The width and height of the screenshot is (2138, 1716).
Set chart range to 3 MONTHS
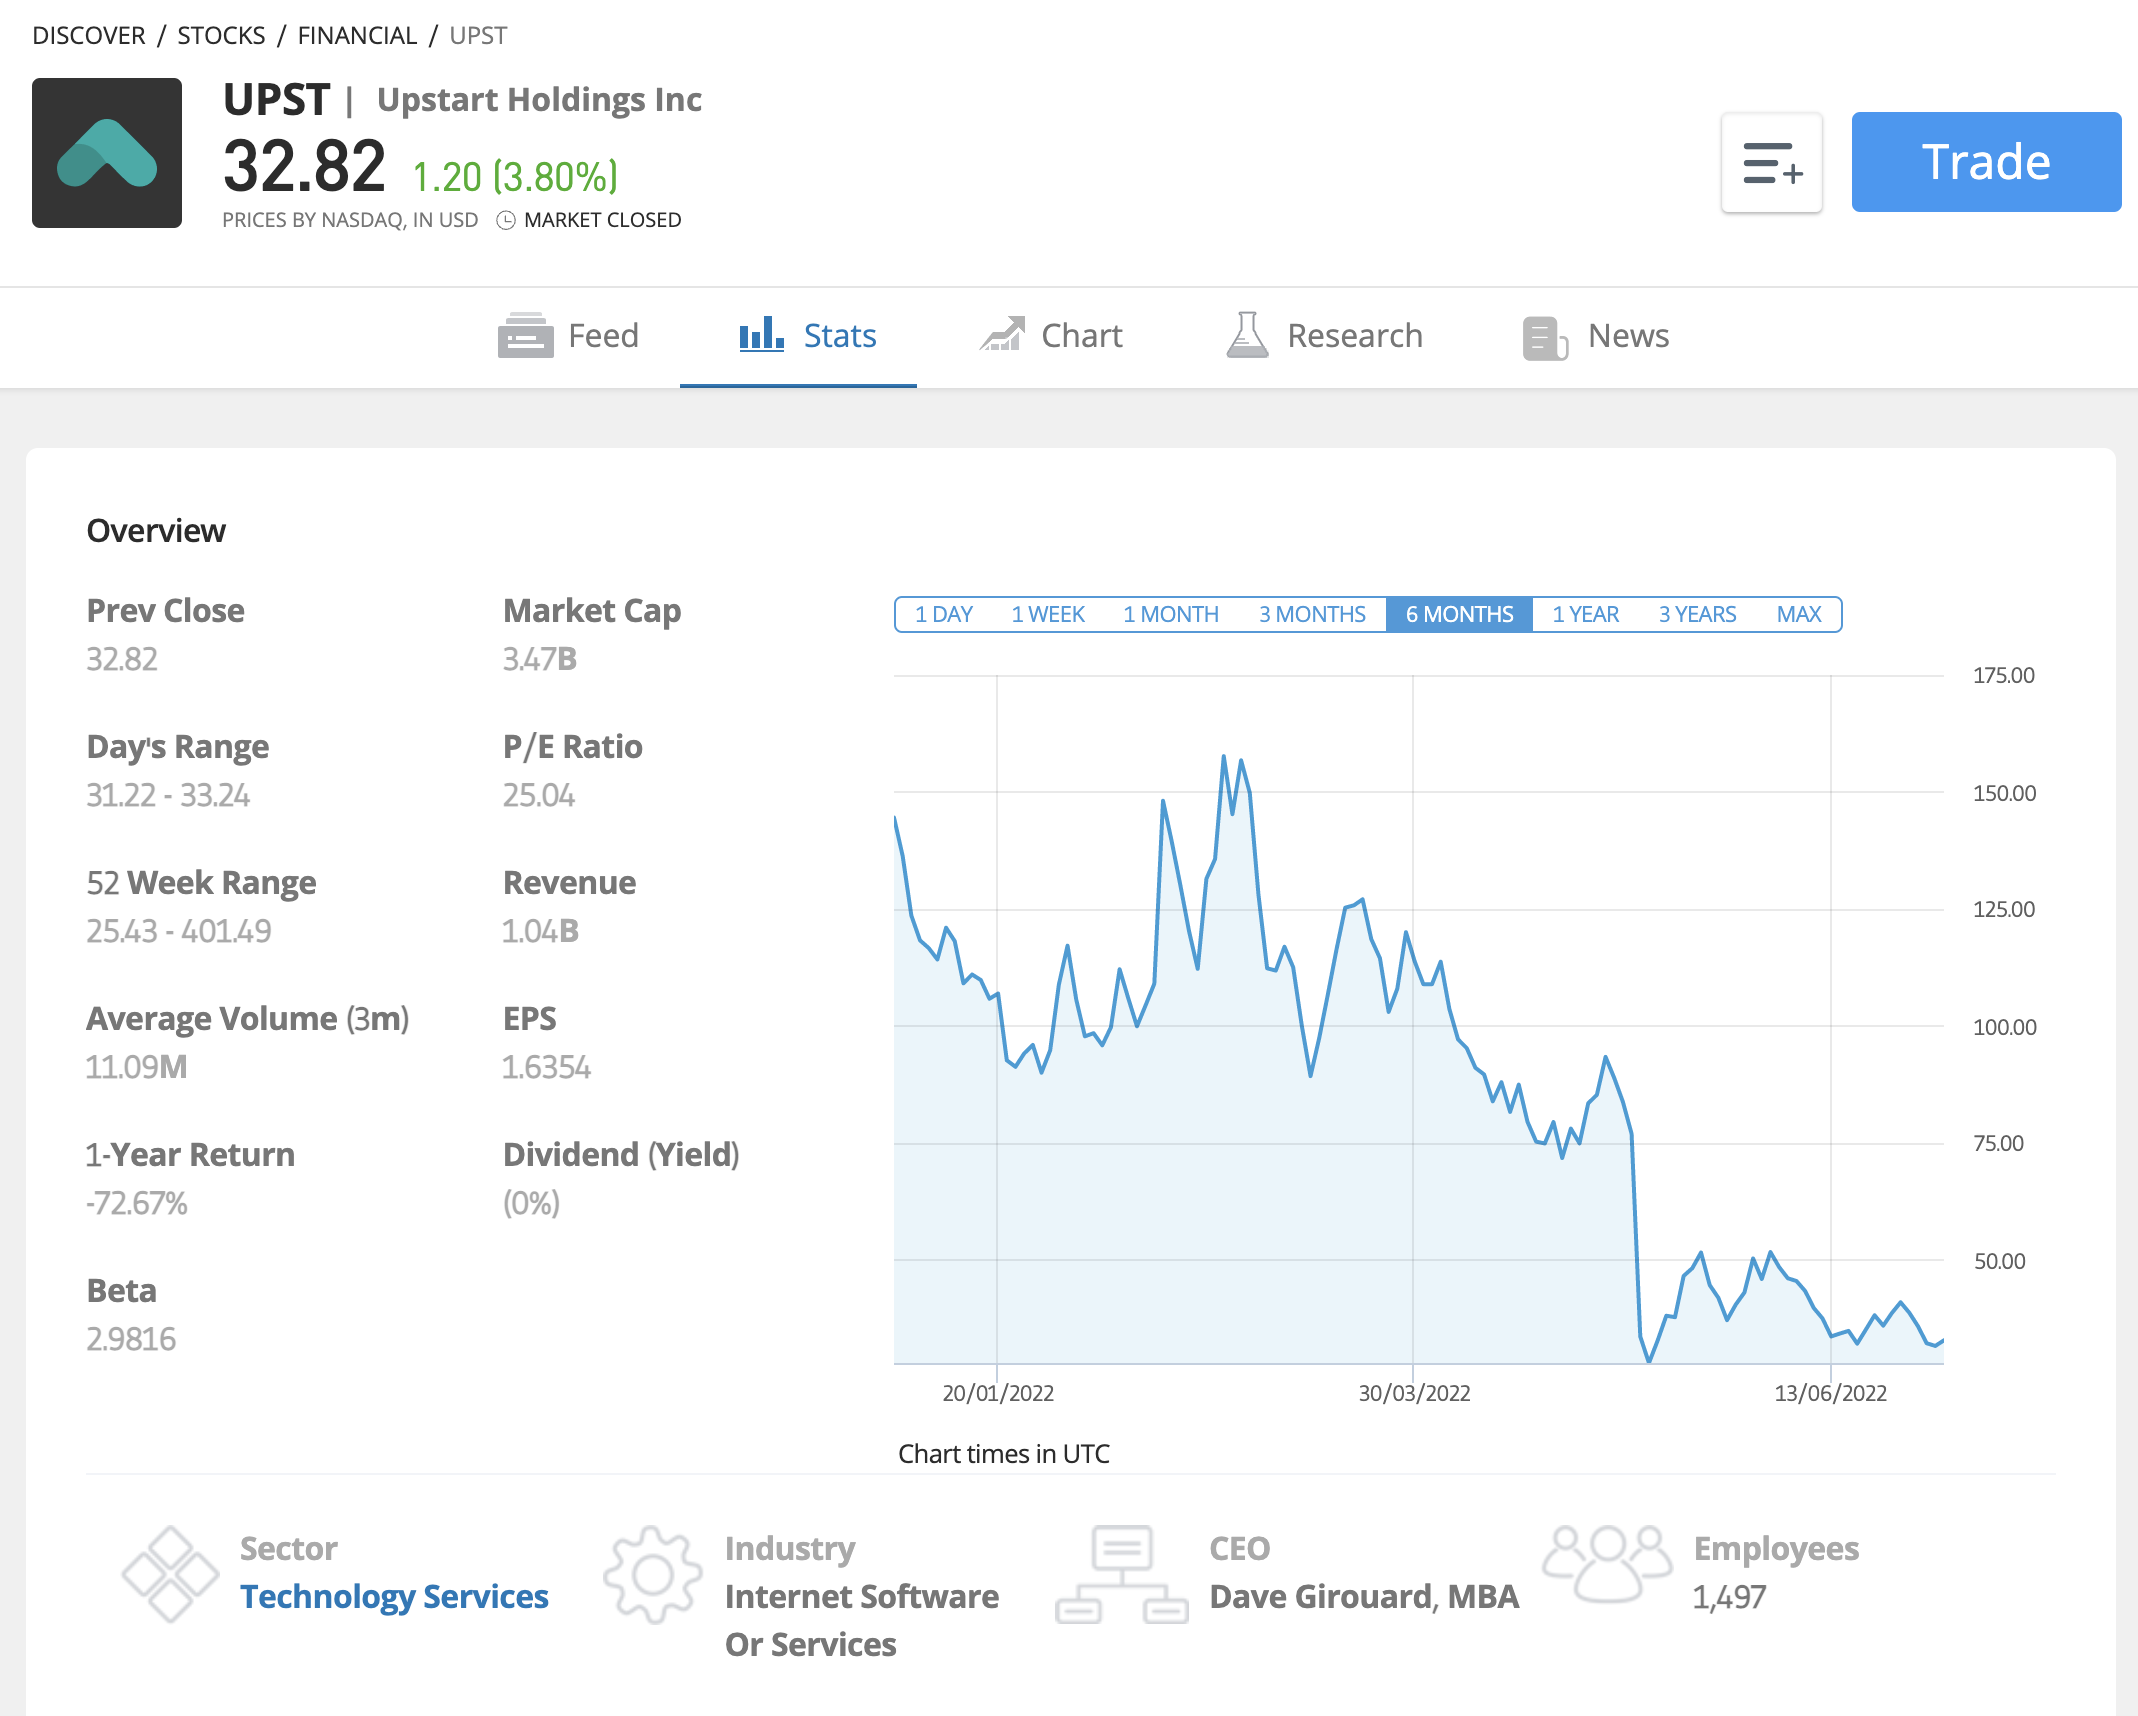click(x=1312, y=614)
